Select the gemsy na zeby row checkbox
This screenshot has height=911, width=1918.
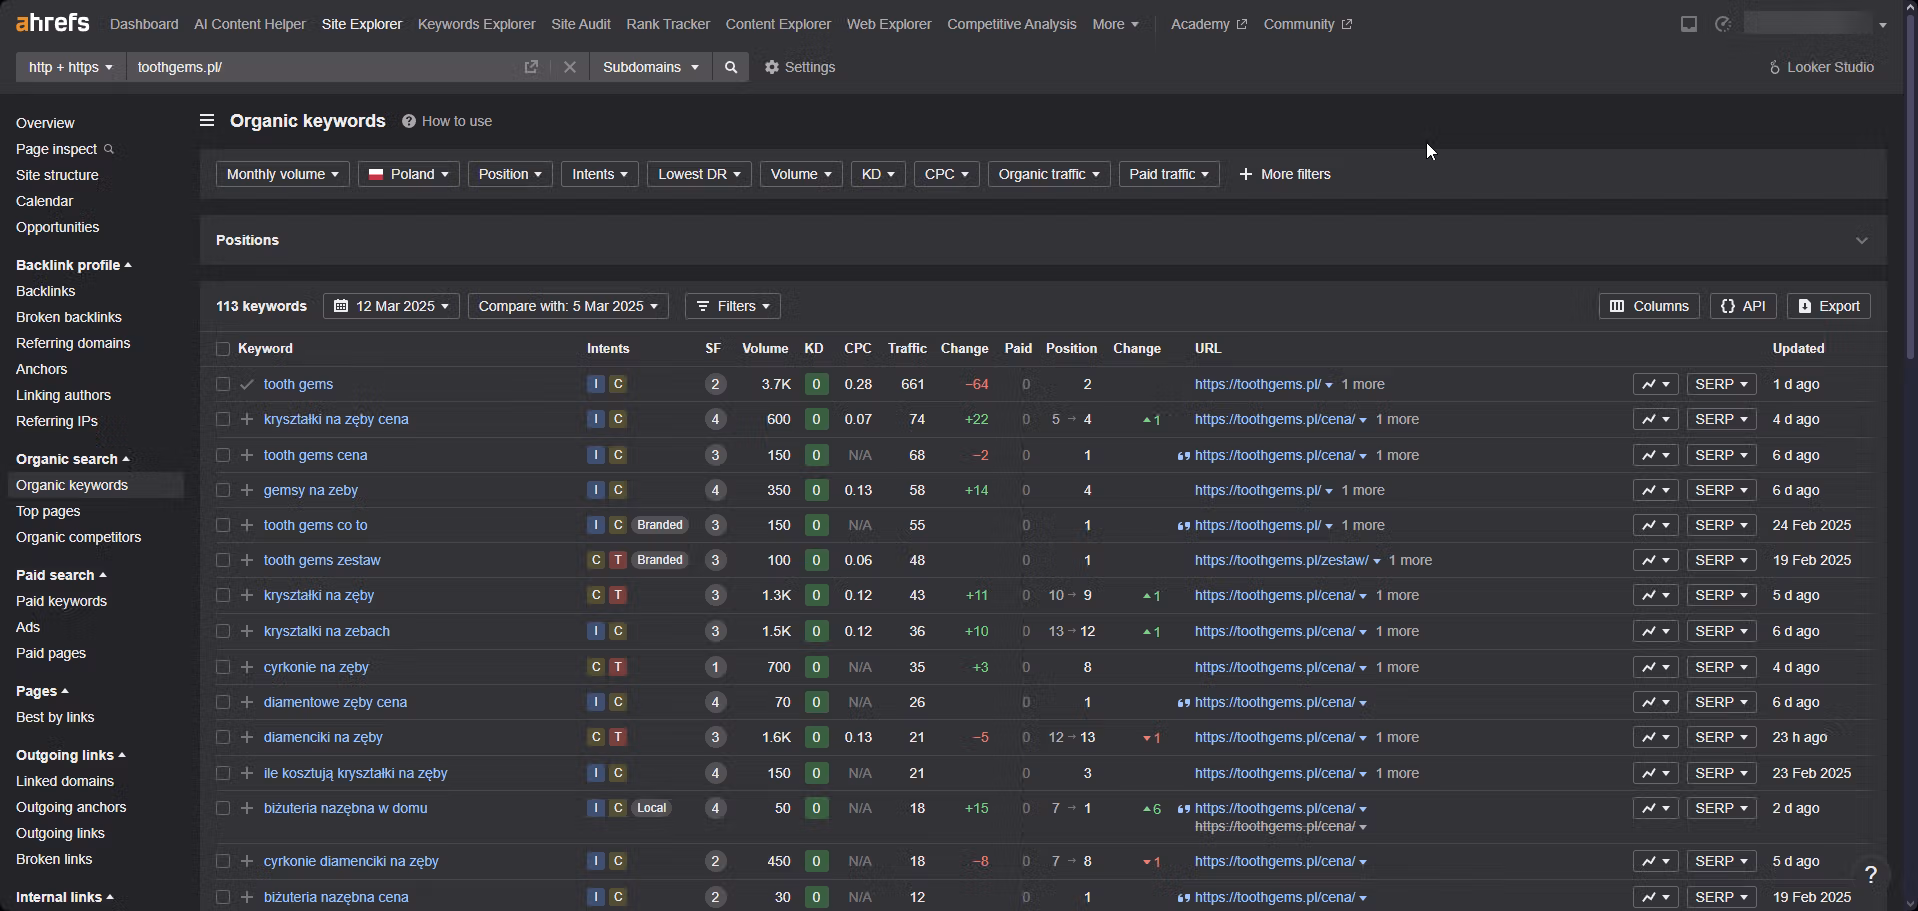(x=223, y=490)
